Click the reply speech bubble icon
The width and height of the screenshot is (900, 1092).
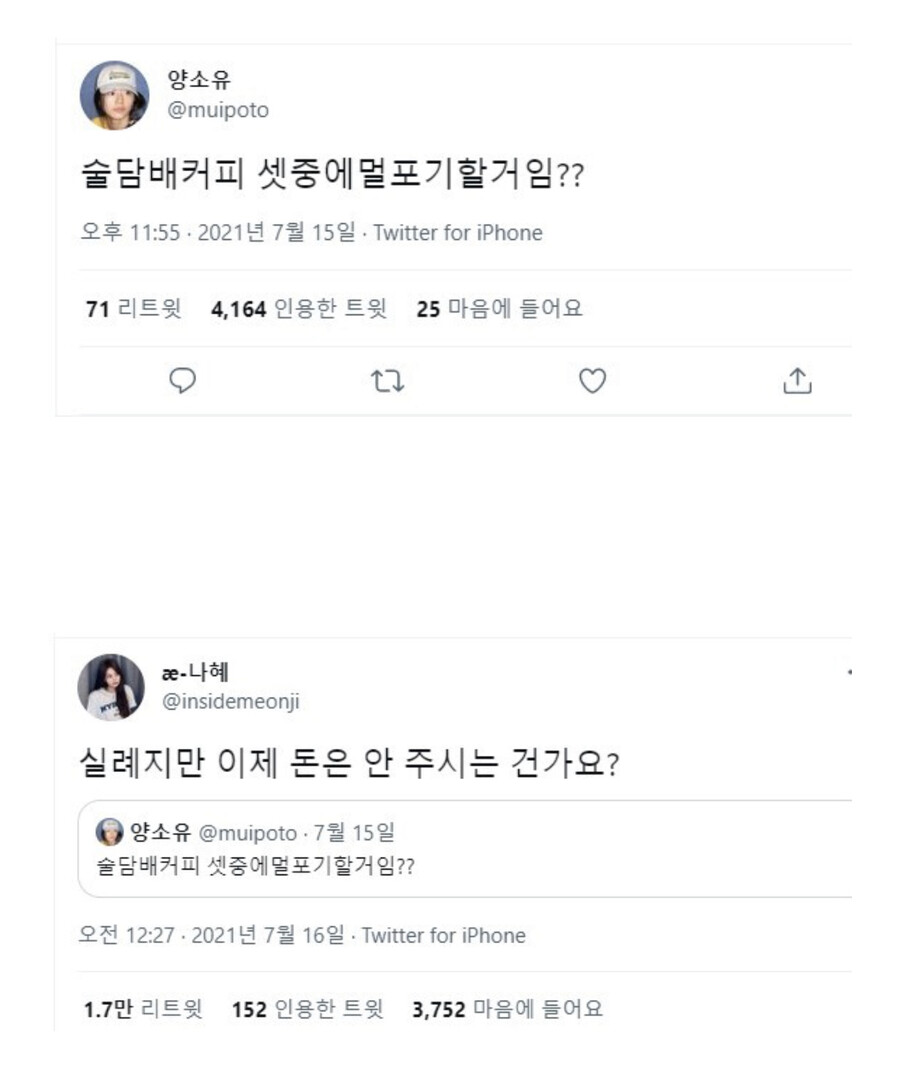pyautogui.click(x=183, y=380)
